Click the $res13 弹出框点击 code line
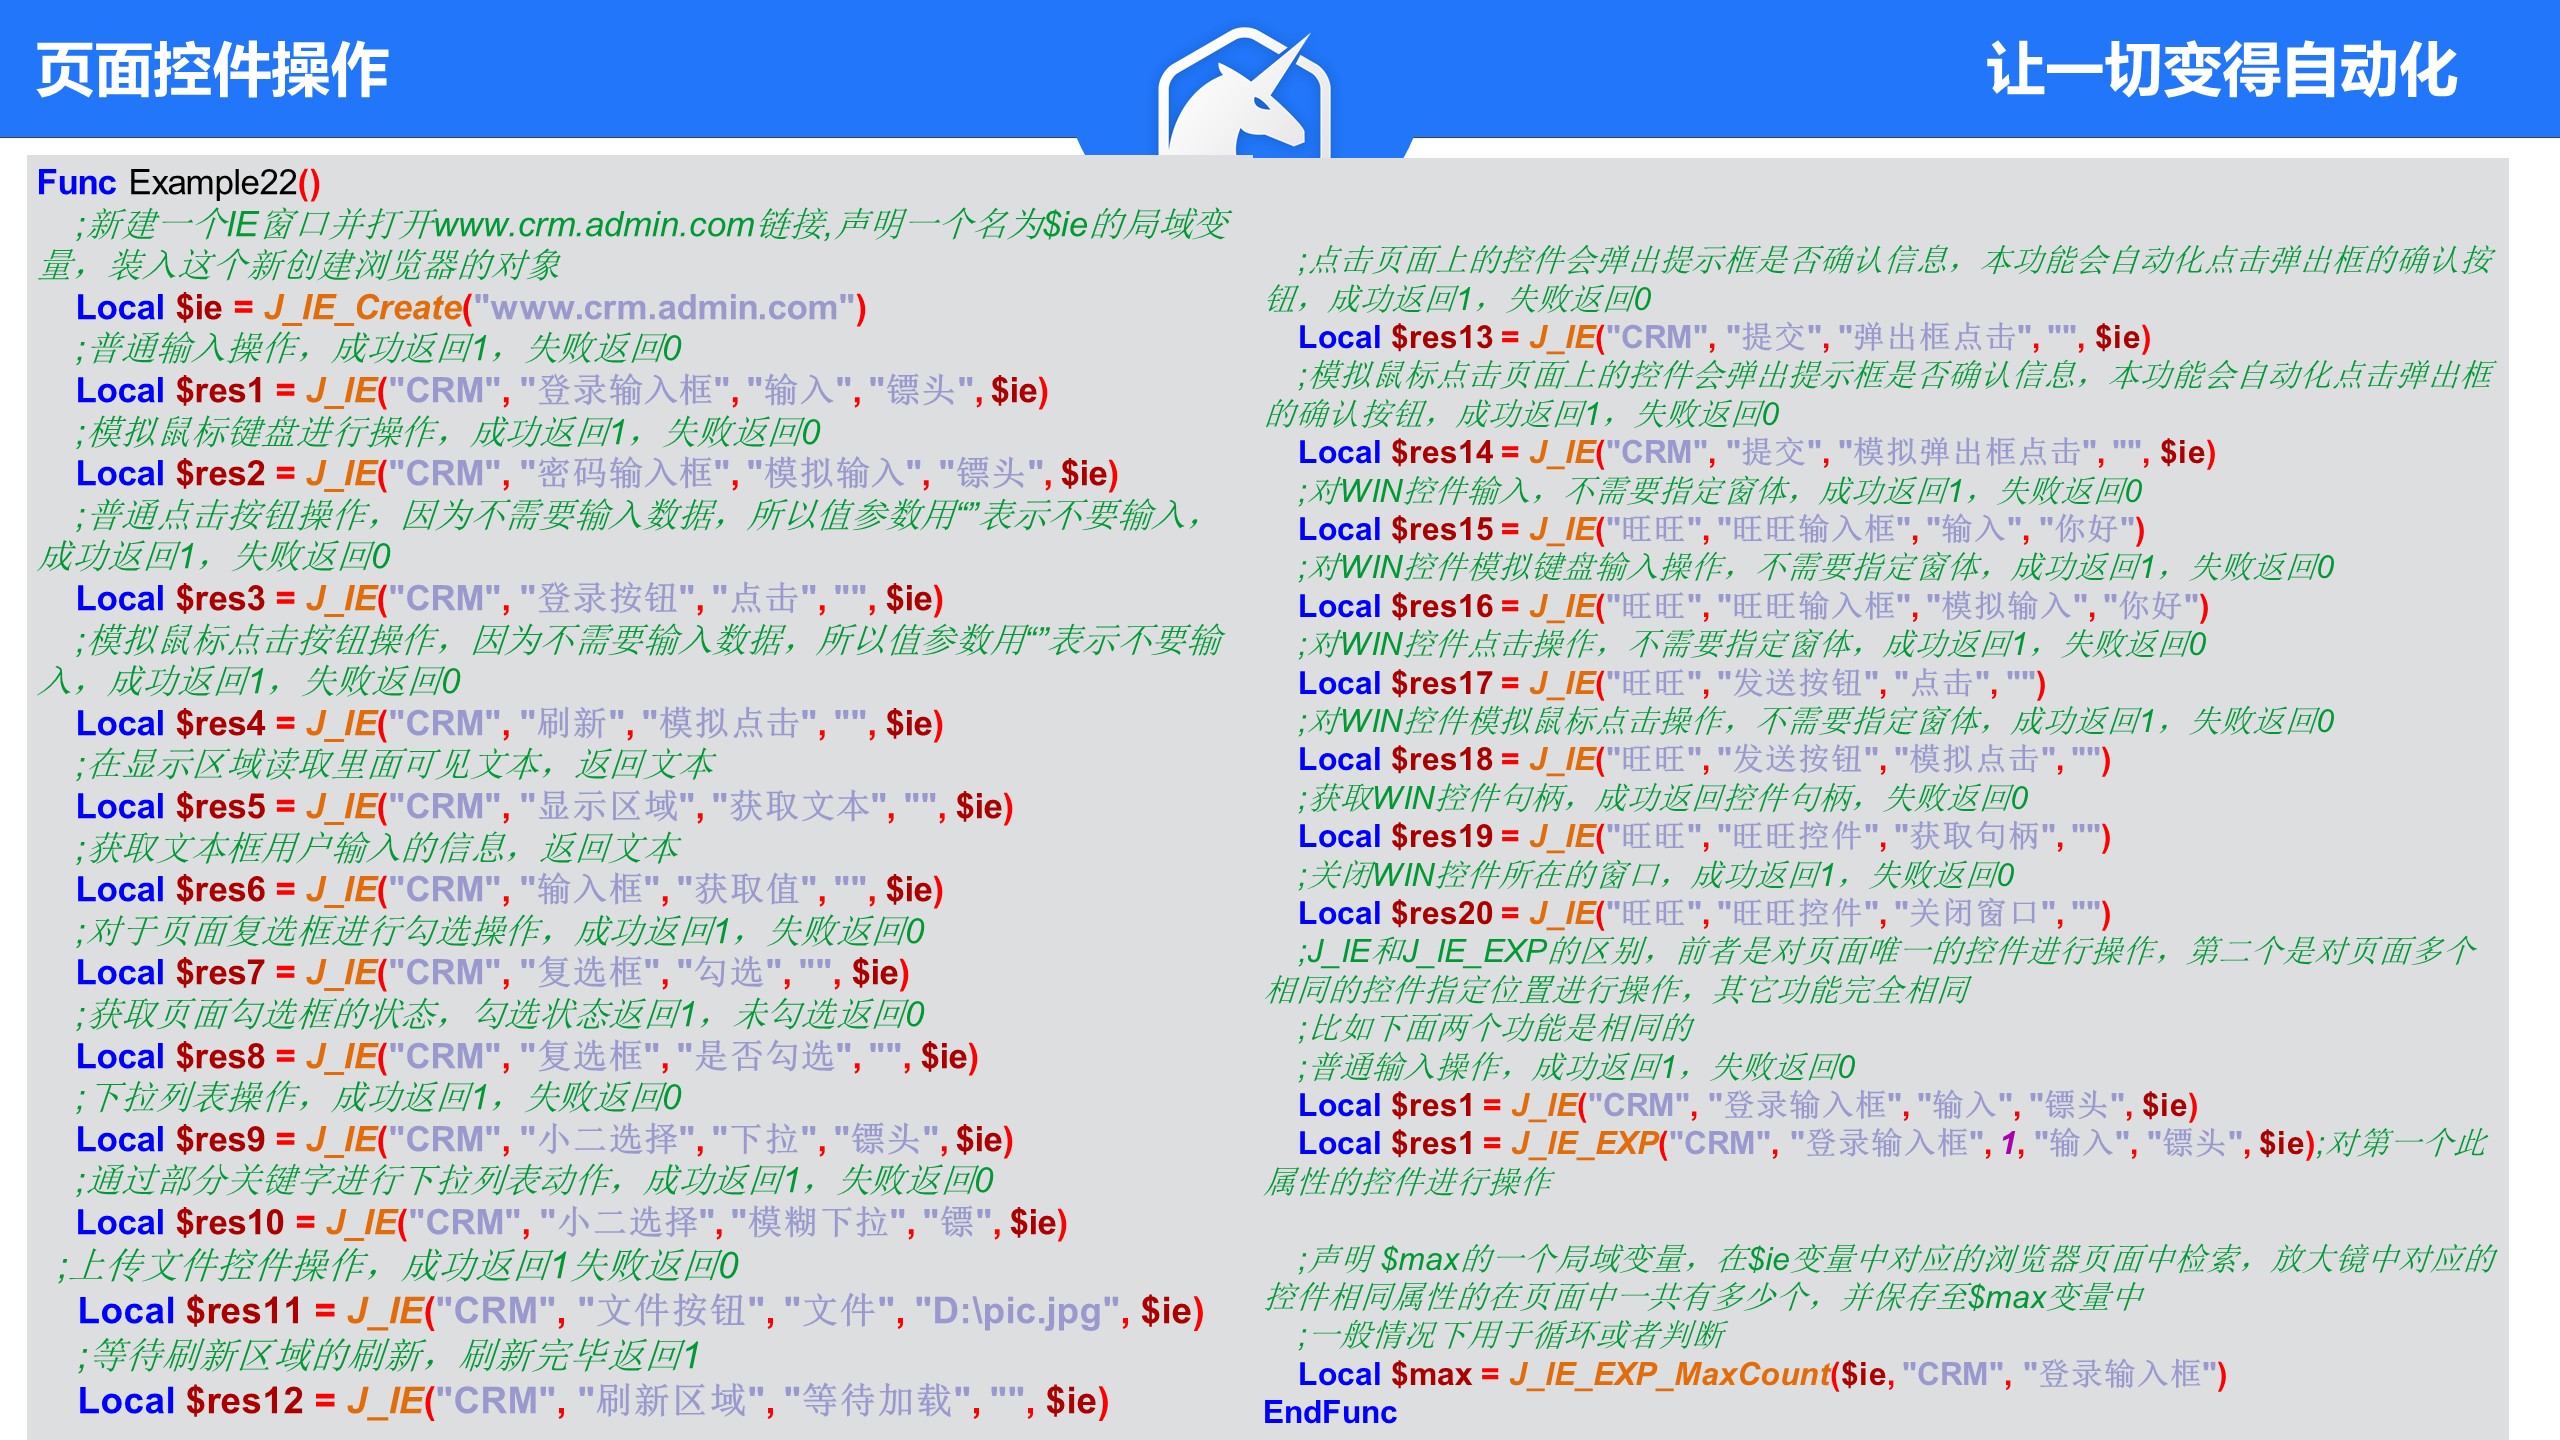The image size is (2560, 1440). coord(1723,338)
